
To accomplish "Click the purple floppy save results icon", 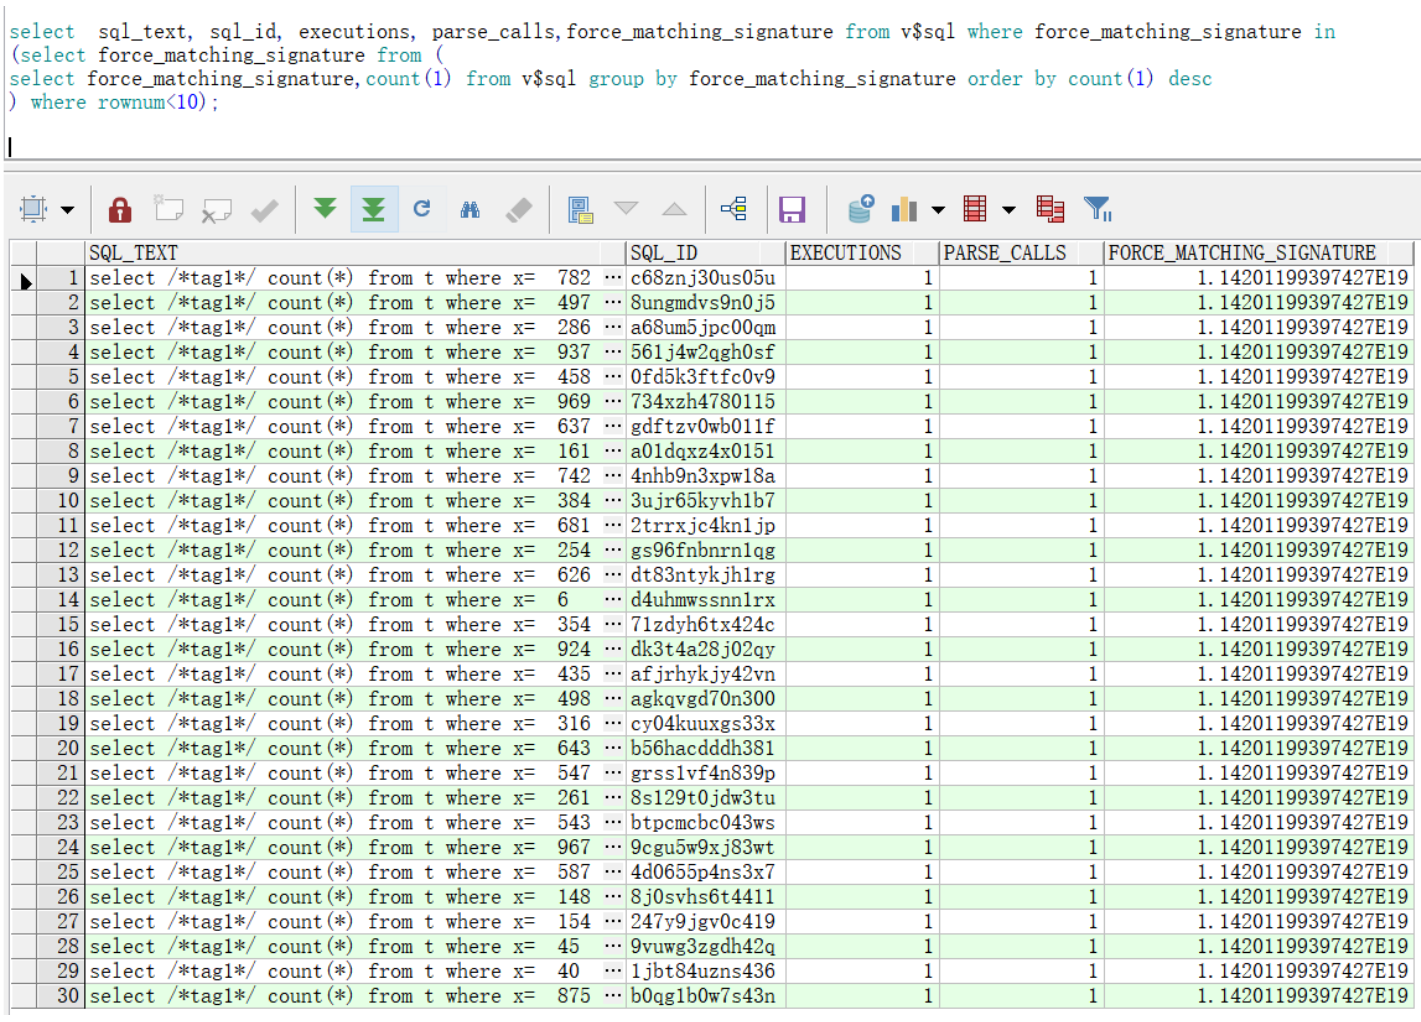I will coord(792,209).
